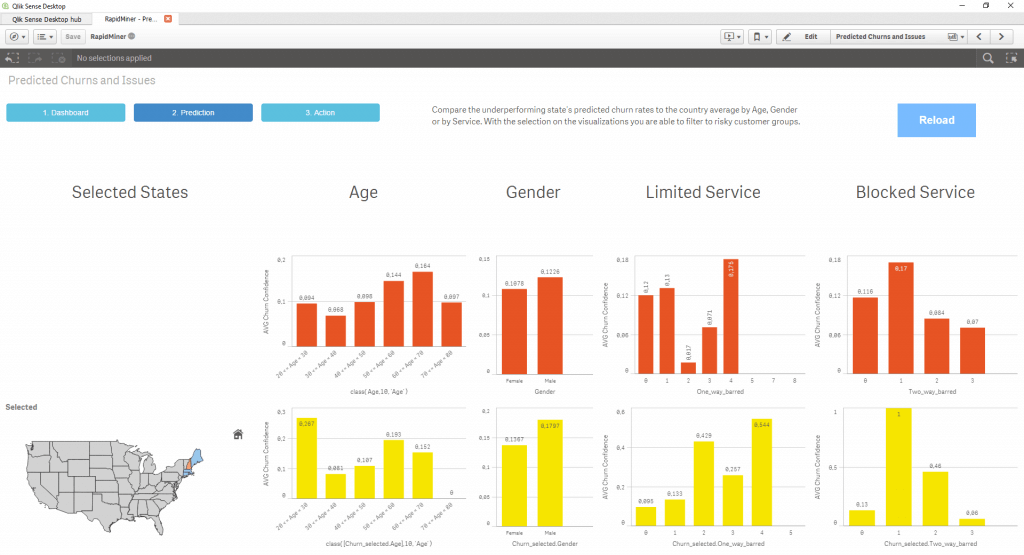Go to the previous sheet
Screen dimensions: 1024x555
tap(979, 37)
